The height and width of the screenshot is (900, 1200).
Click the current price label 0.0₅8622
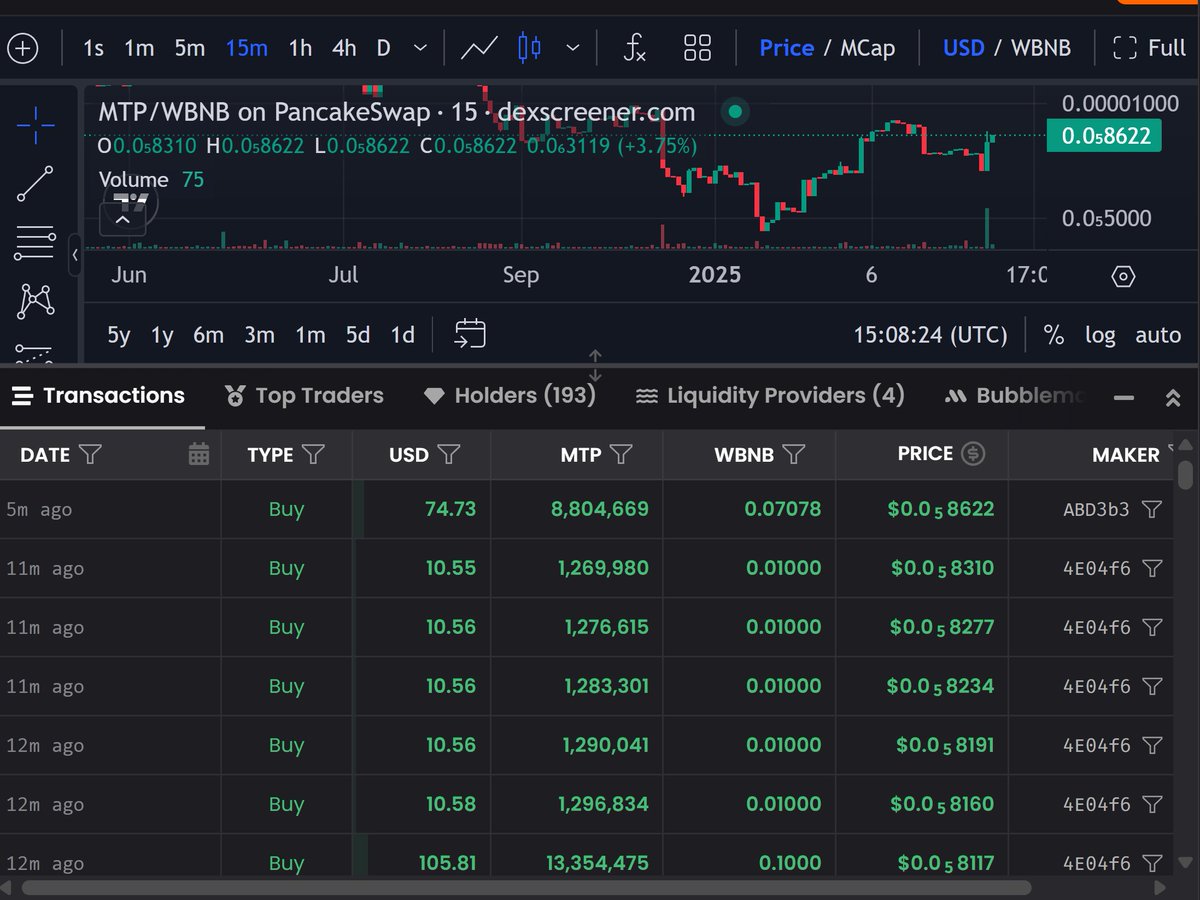[1104, 136]
